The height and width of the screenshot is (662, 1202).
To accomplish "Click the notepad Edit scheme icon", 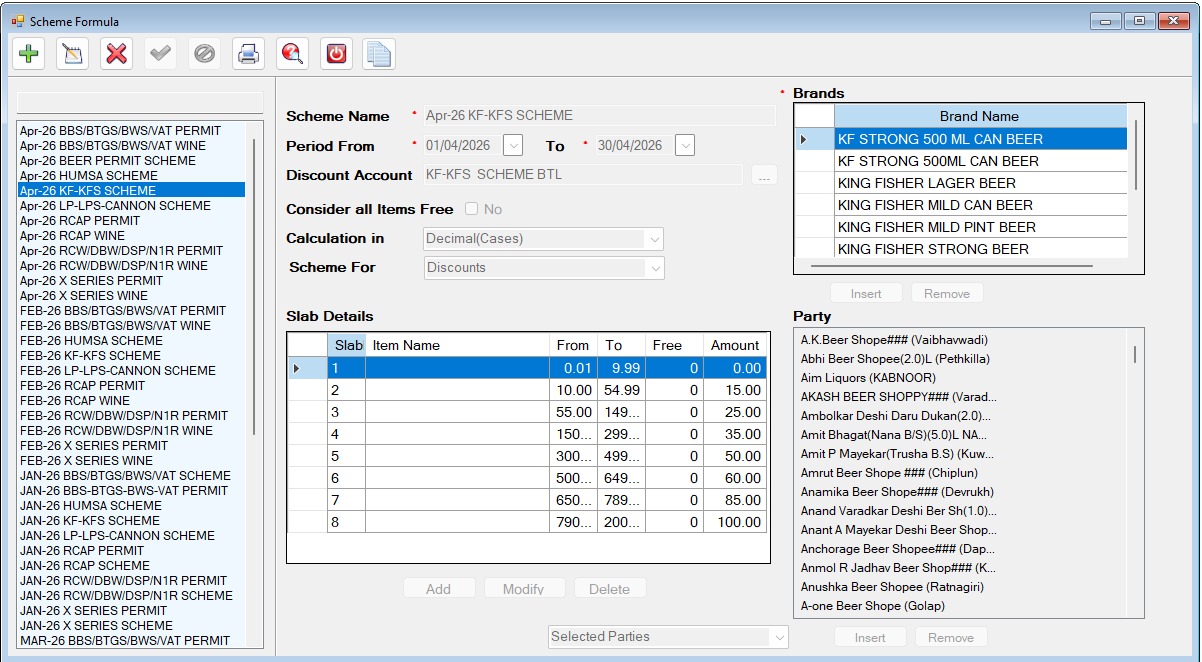I will coord(73,54).
